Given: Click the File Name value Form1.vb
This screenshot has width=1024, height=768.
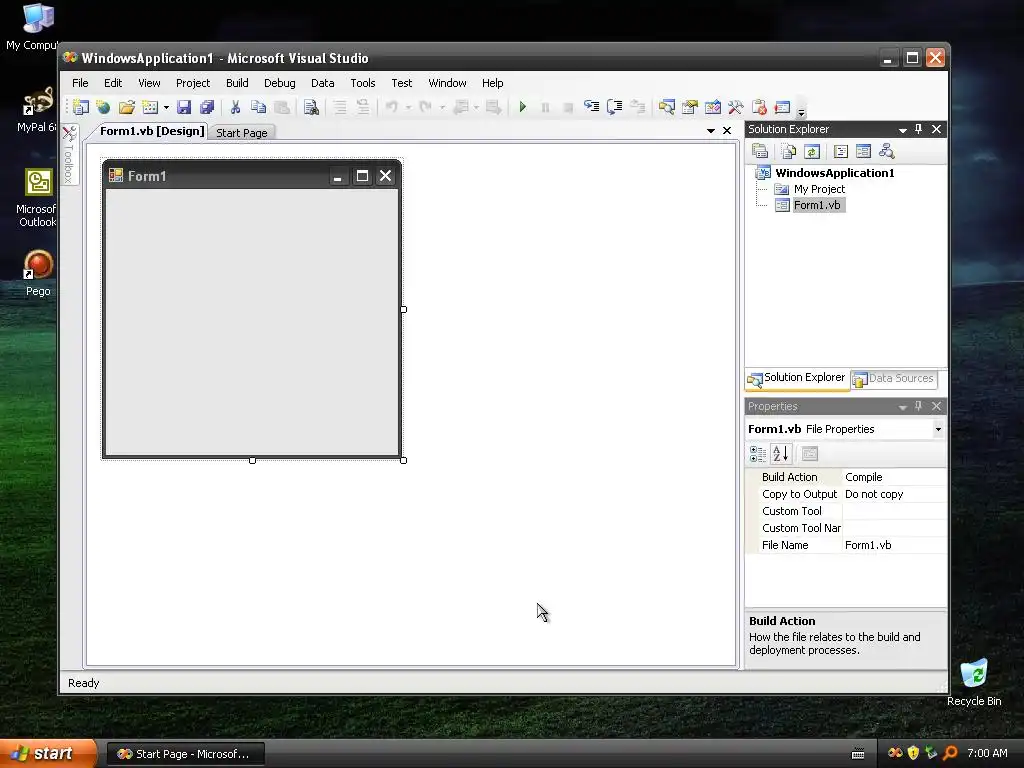Looking at the screenshot, I should (893, 545).
